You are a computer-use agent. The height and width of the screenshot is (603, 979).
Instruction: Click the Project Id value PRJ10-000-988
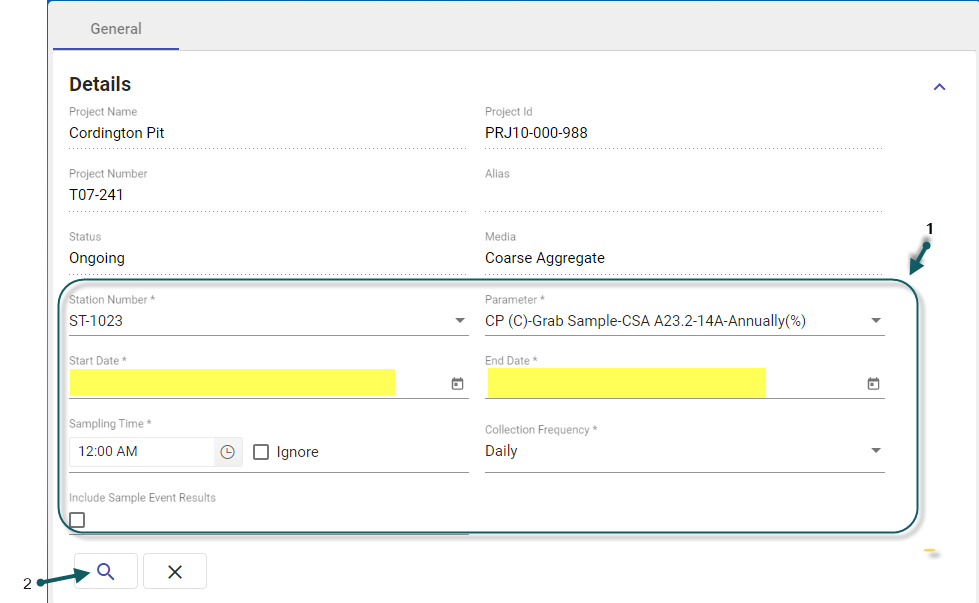click(x=543, y=133)
